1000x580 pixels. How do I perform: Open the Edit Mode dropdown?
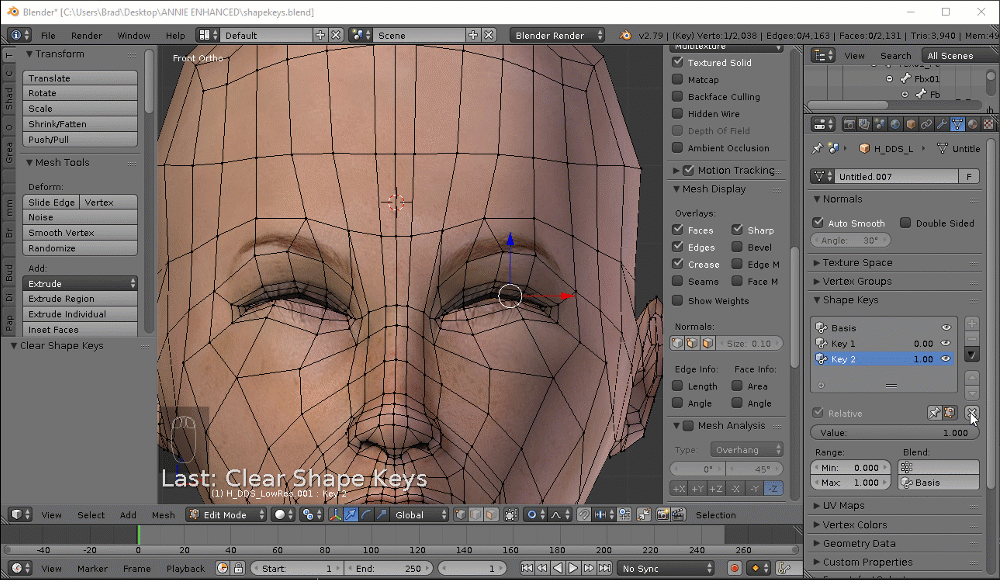click(227, 515)
